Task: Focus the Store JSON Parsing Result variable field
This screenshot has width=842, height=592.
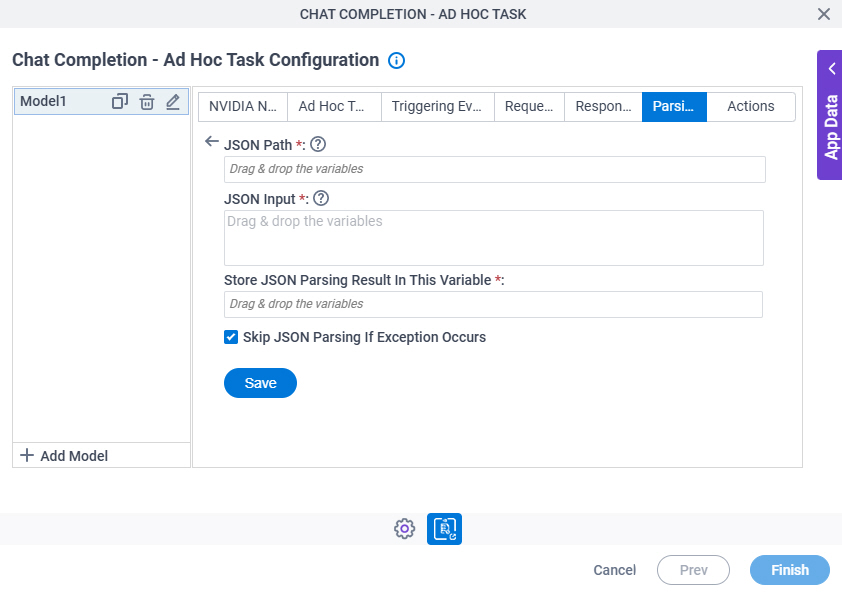Action: click(x=493, y=304)
